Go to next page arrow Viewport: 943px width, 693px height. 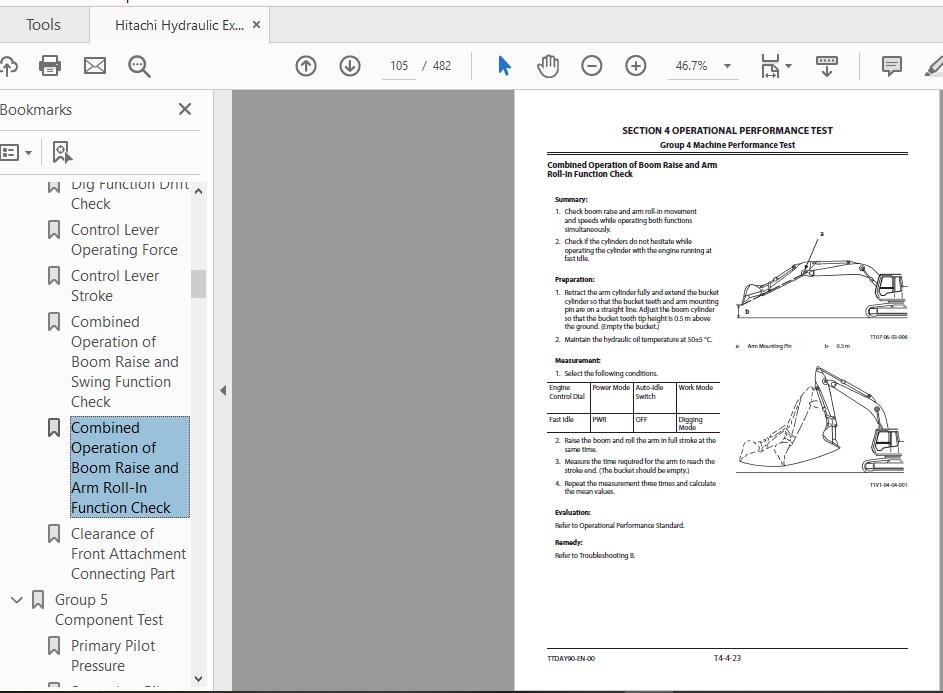click(350, 66)
